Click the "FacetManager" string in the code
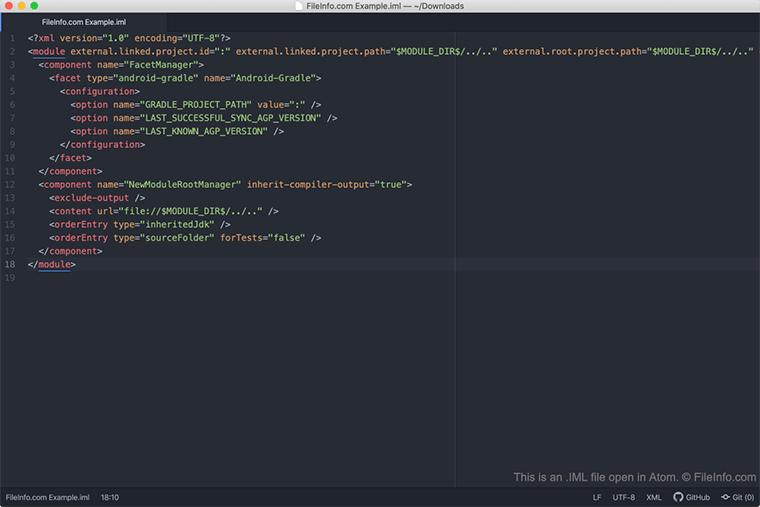Viewport: 760px width, 507px height. pos(161,64)
